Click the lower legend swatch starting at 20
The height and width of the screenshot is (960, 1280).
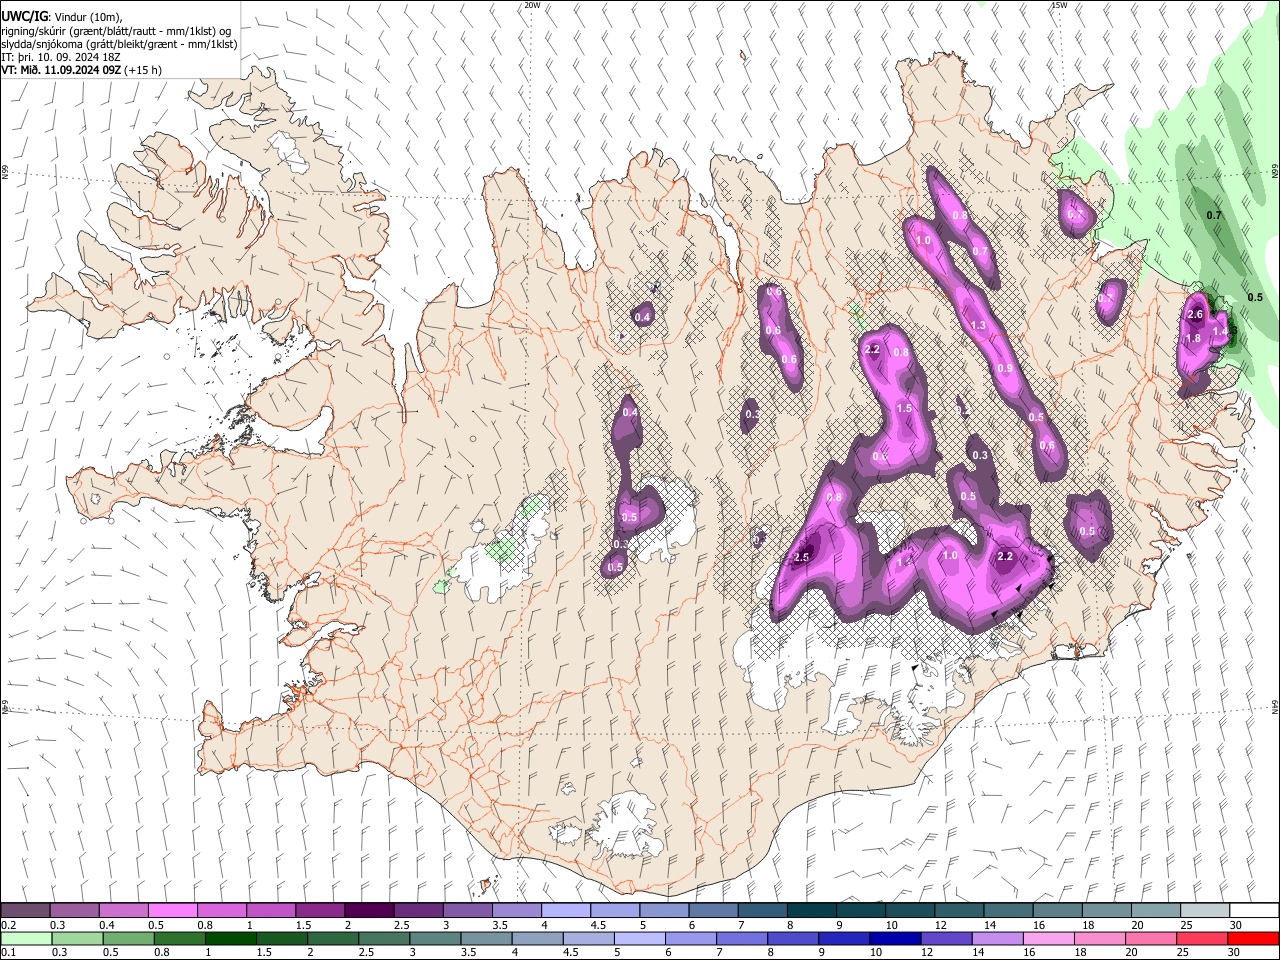click(1149, 939)
